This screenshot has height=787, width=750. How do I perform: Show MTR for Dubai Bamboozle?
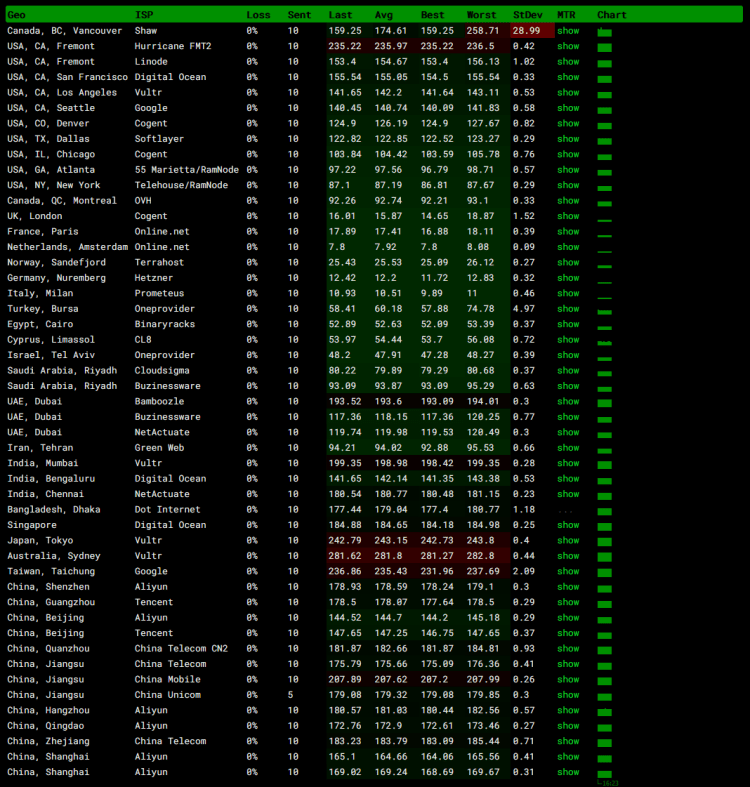coord(568,402)
